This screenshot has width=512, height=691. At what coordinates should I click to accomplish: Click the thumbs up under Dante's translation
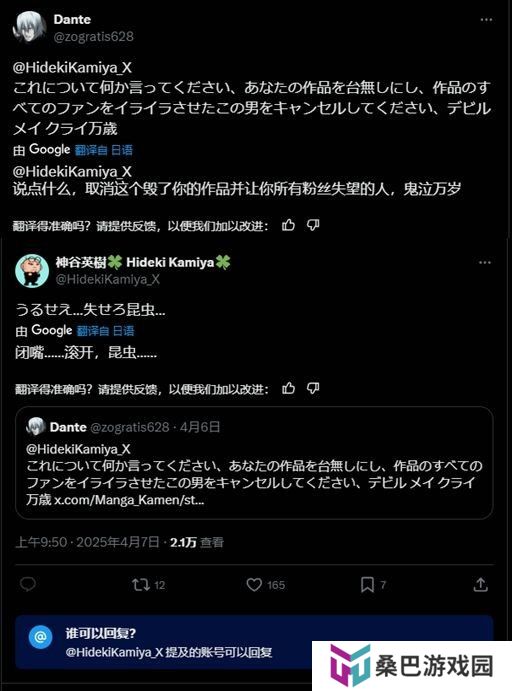coord(288,225)
